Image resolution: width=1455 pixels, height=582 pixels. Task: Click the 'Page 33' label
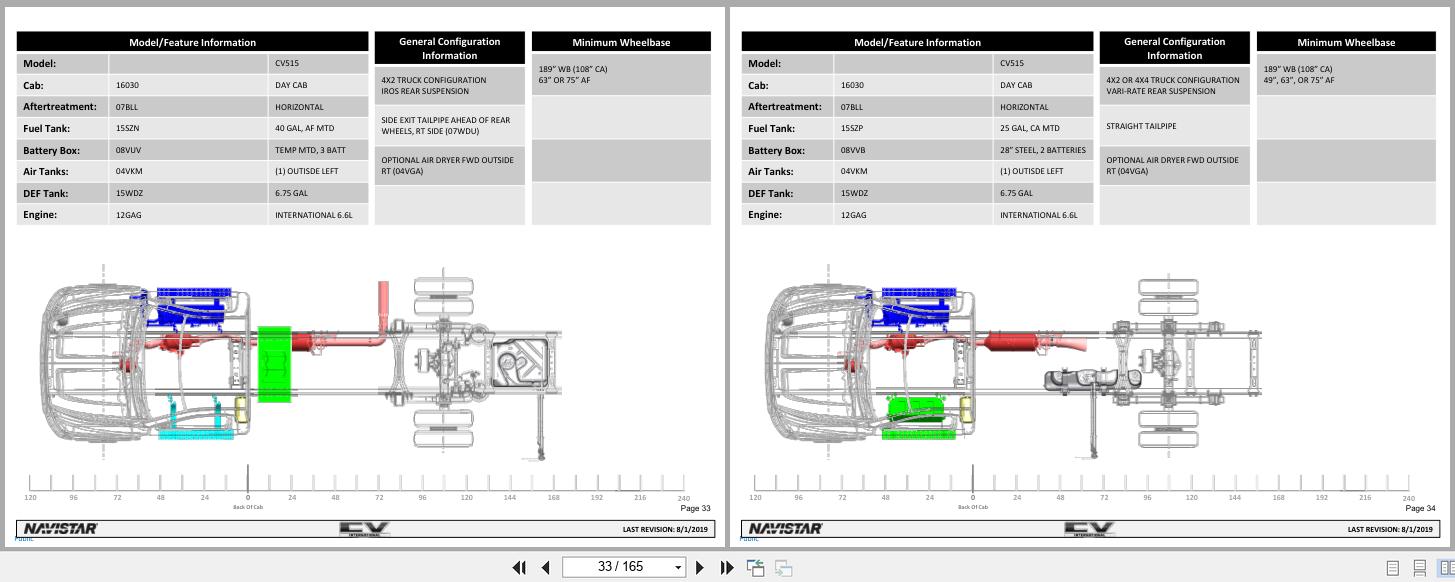[x=695, y=508]
